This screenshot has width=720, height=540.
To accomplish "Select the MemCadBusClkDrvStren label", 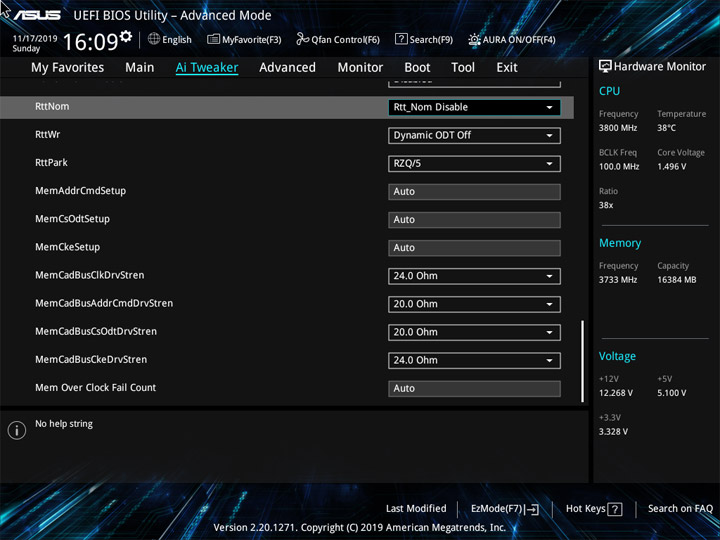I will pyautogui.click(x=90, y=275).
